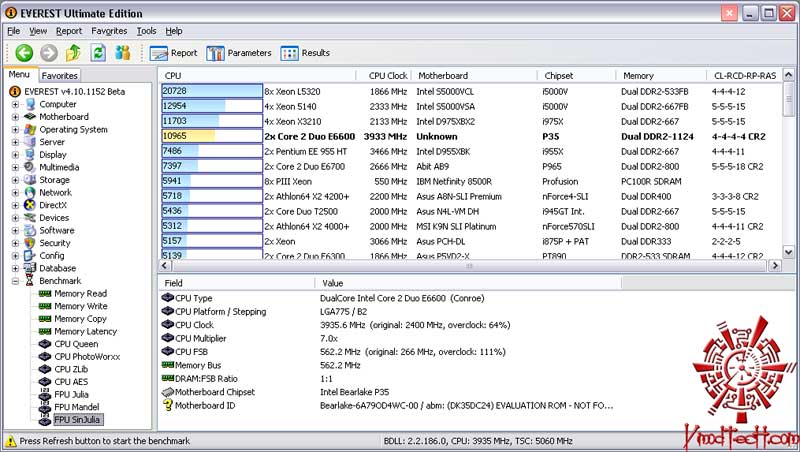Viewport: 800px width, 452px height.
Task: Select the Security shield icon
Action: point(31,243)
